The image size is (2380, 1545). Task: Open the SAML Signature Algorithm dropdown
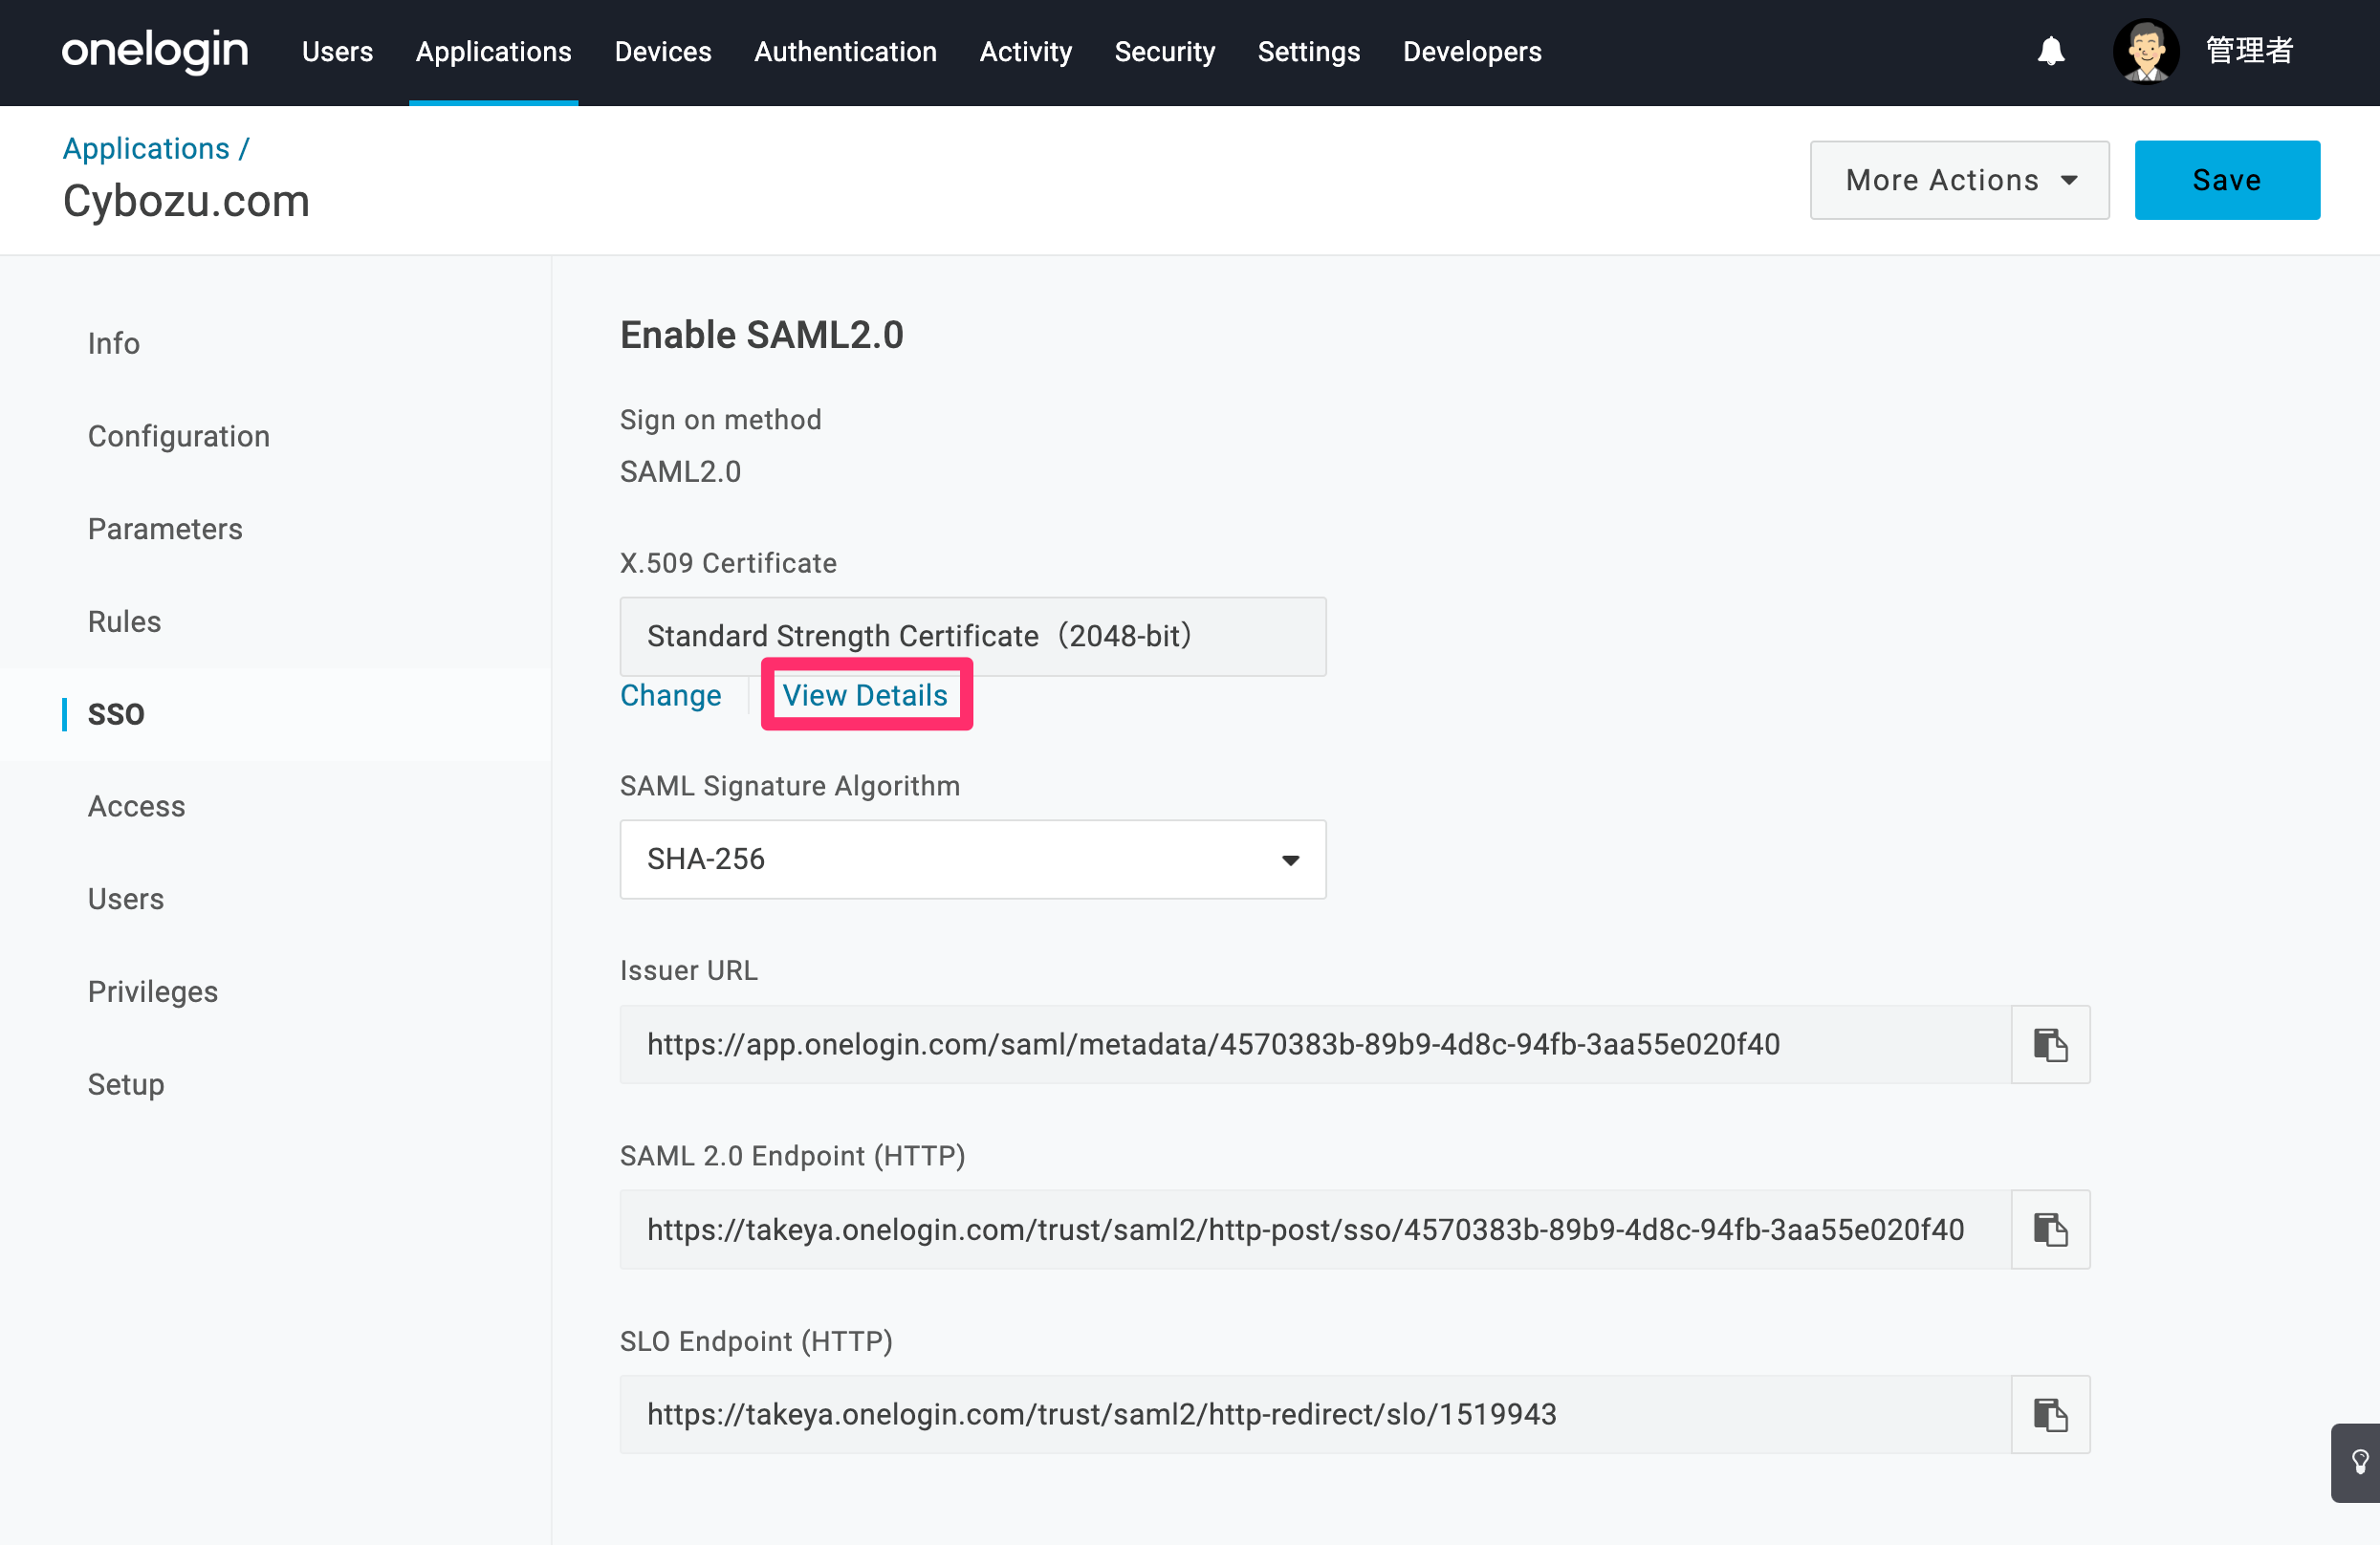(973, 859)
